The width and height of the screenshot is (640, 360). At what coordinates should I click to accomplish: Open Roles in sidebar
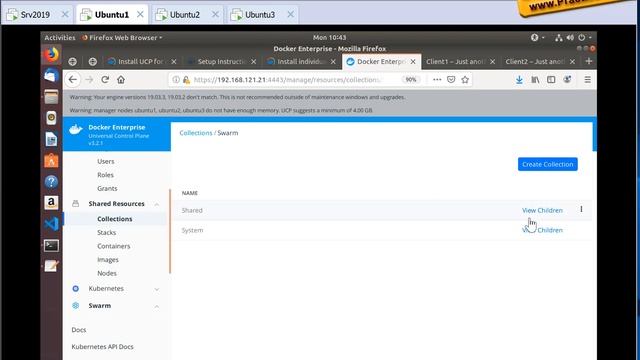pyautogui.click(x=105, y=175)
